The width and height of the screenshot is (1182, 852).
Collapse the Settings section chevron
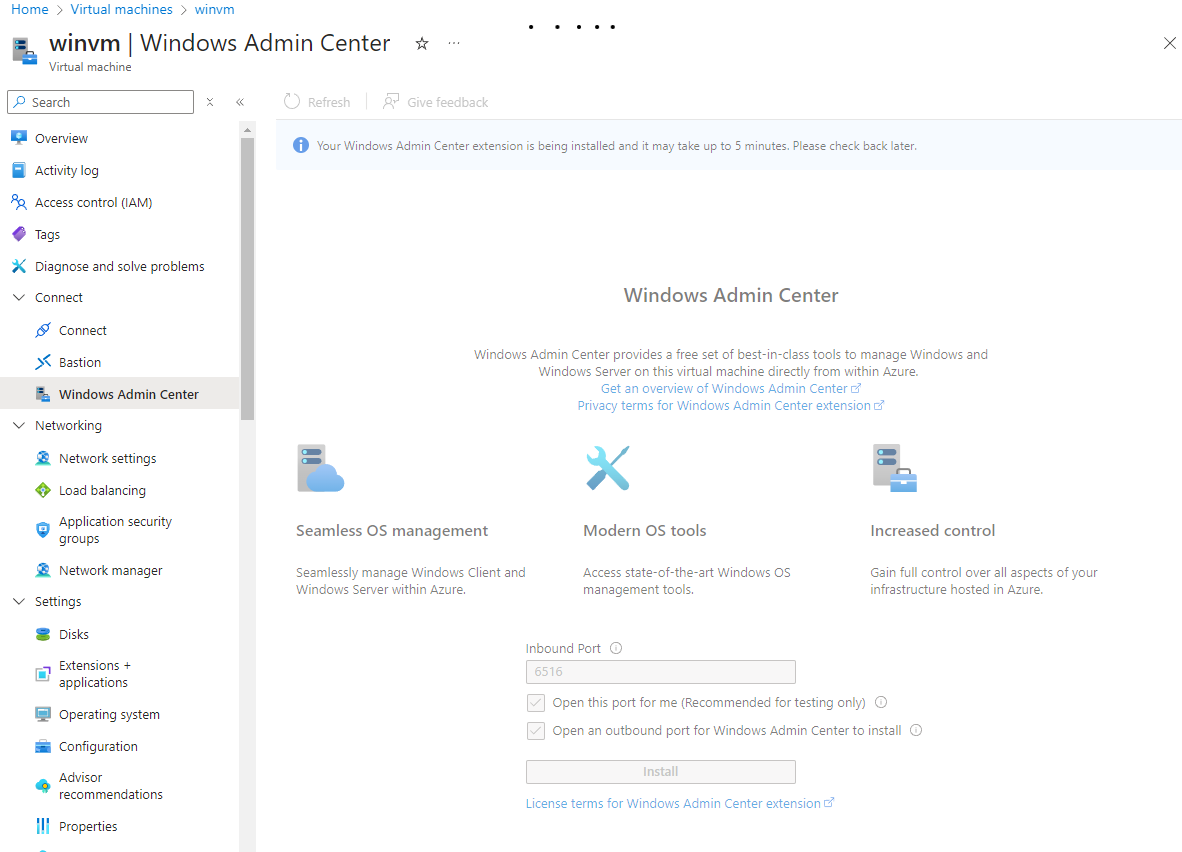[x=19, y=601]
